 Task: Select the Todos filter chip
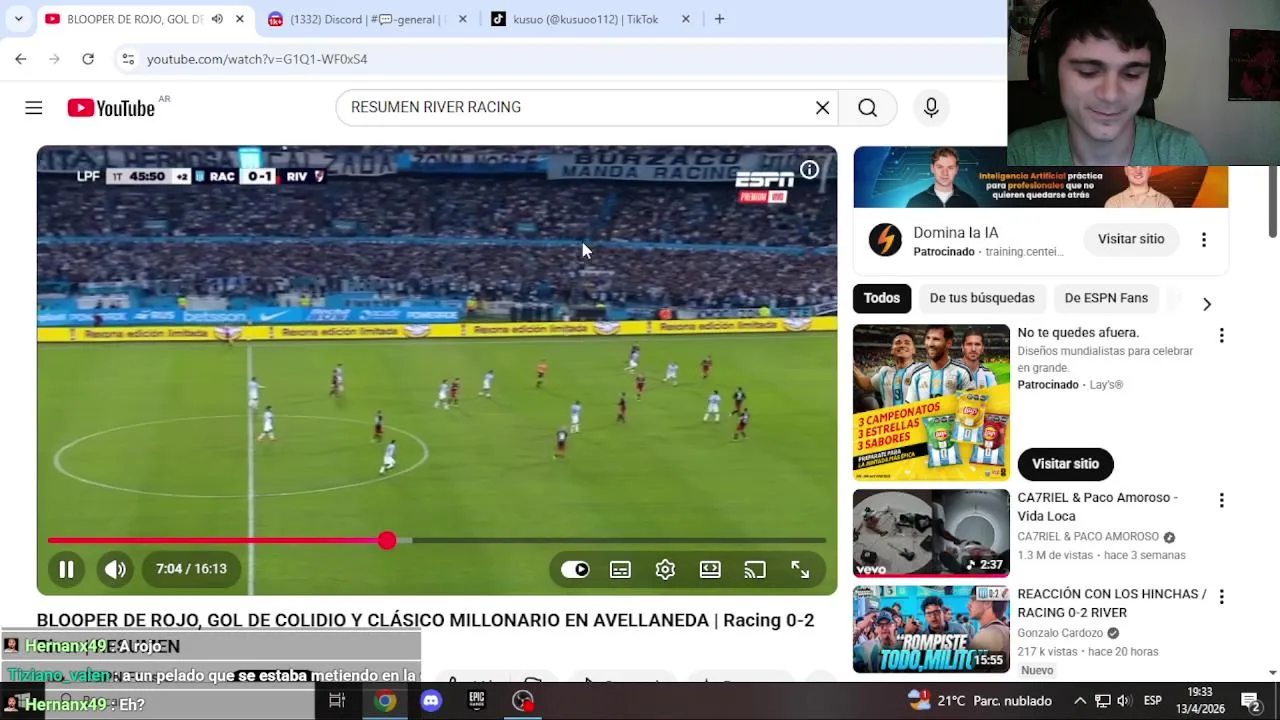coord(882,298)
